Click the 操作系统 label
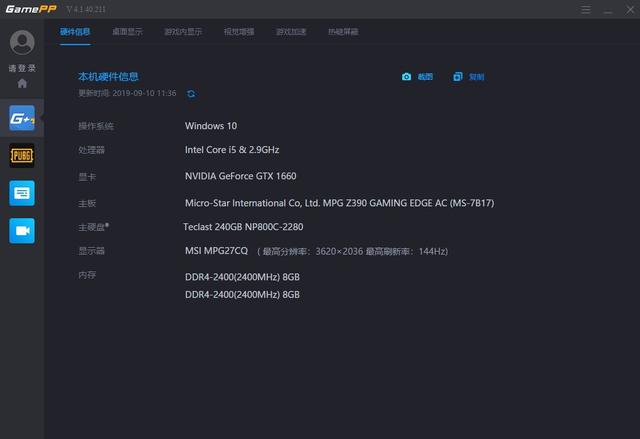Viewport: 640px width, 439px height. pyautogui.click(x=96, y=126)
